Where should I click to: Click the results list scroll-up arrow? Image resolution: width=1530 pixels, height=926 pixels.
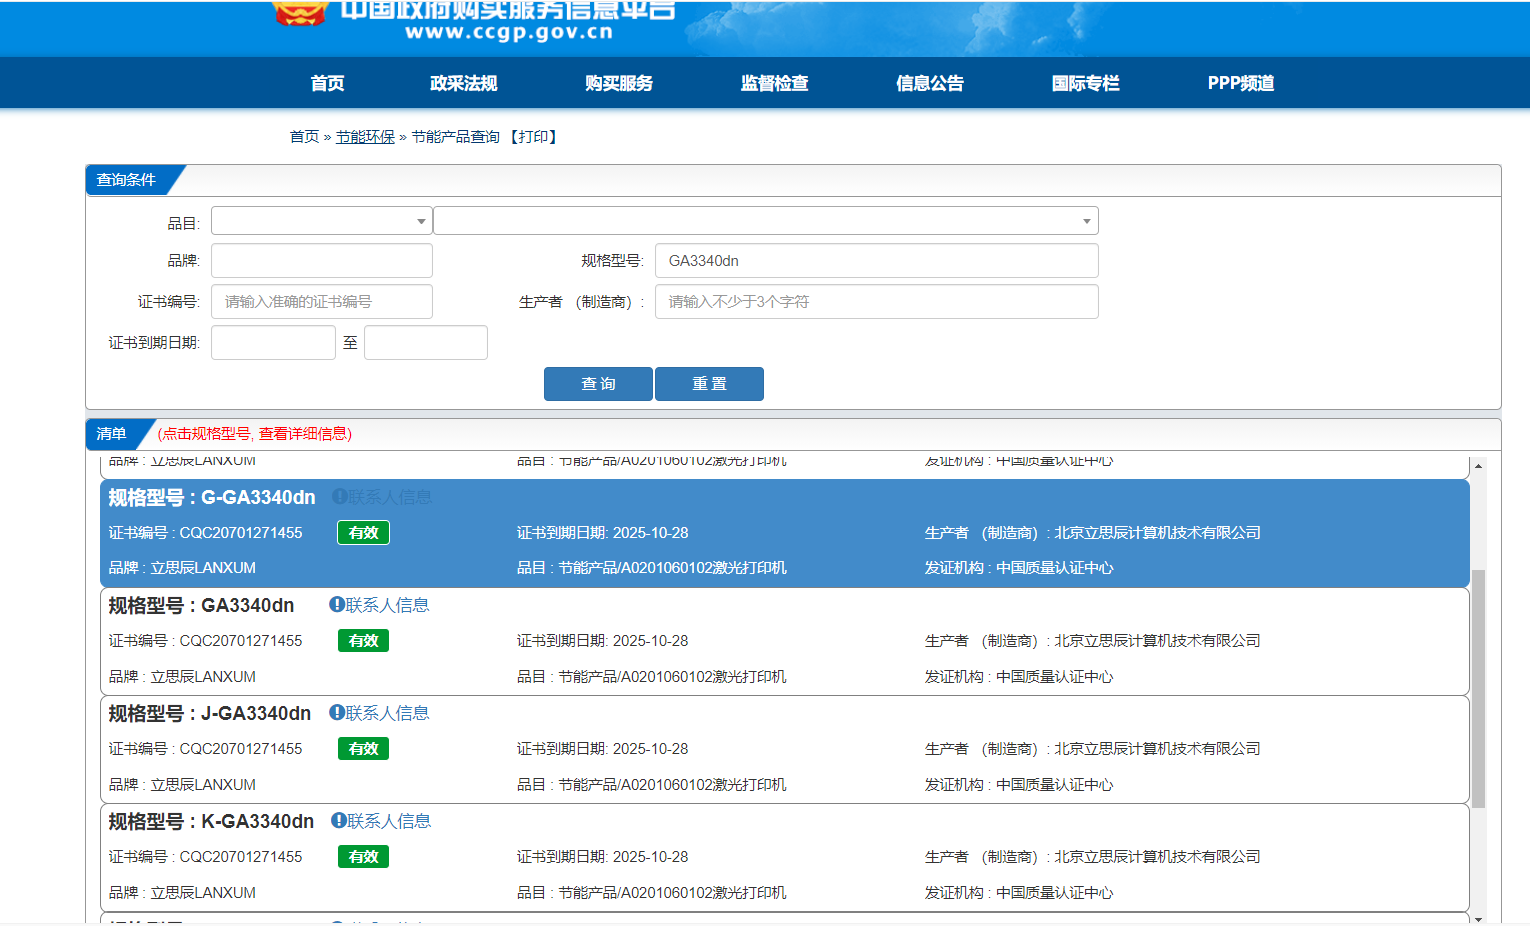(x=1478, y=466)
